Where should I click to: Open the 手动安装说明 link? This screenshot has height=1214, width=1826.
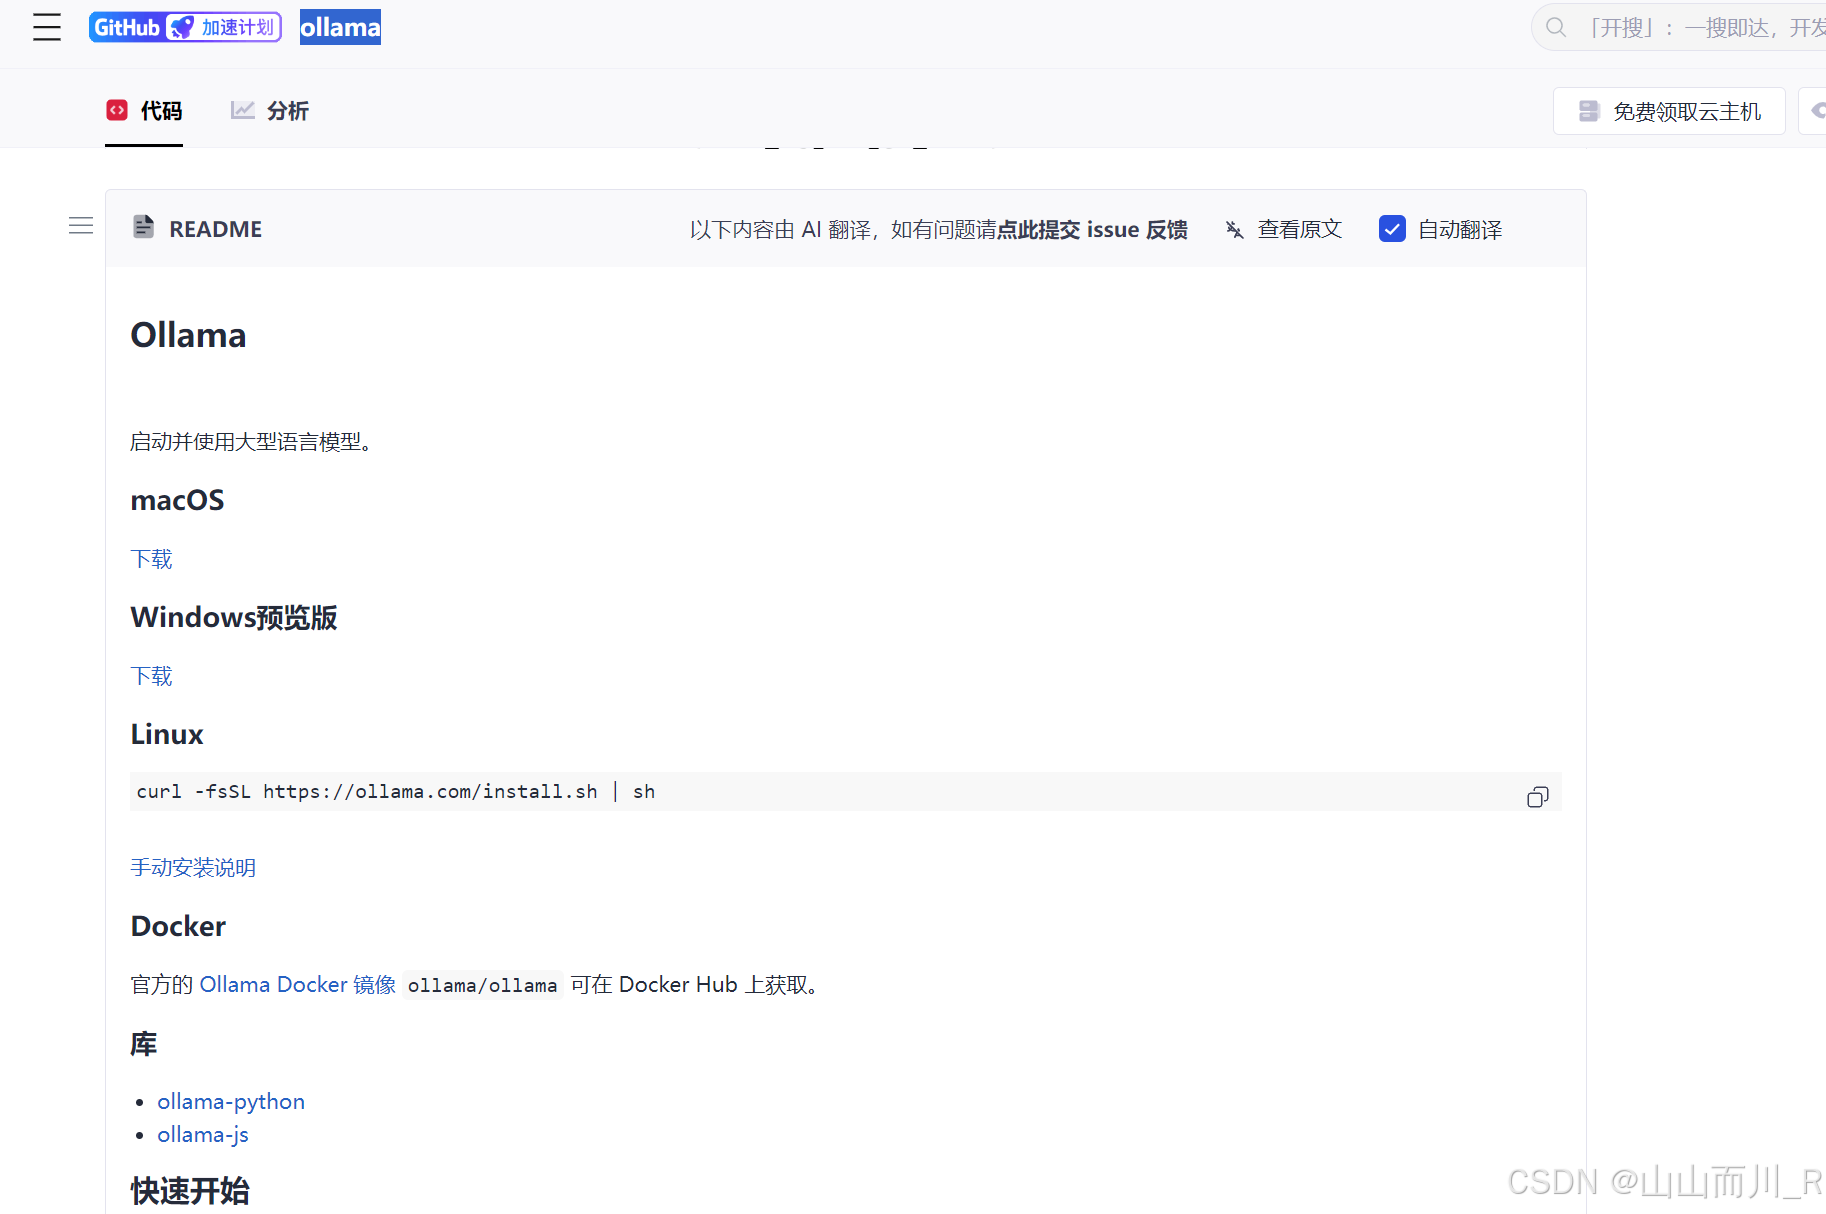tap(193, 867)
